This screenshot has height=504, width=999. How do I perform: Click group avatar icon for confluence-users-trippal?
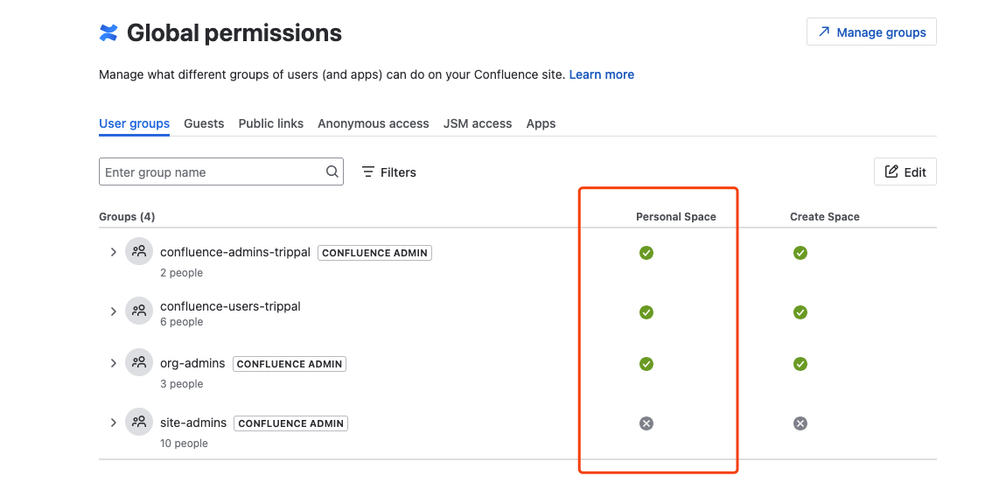(x=139, y=311)
